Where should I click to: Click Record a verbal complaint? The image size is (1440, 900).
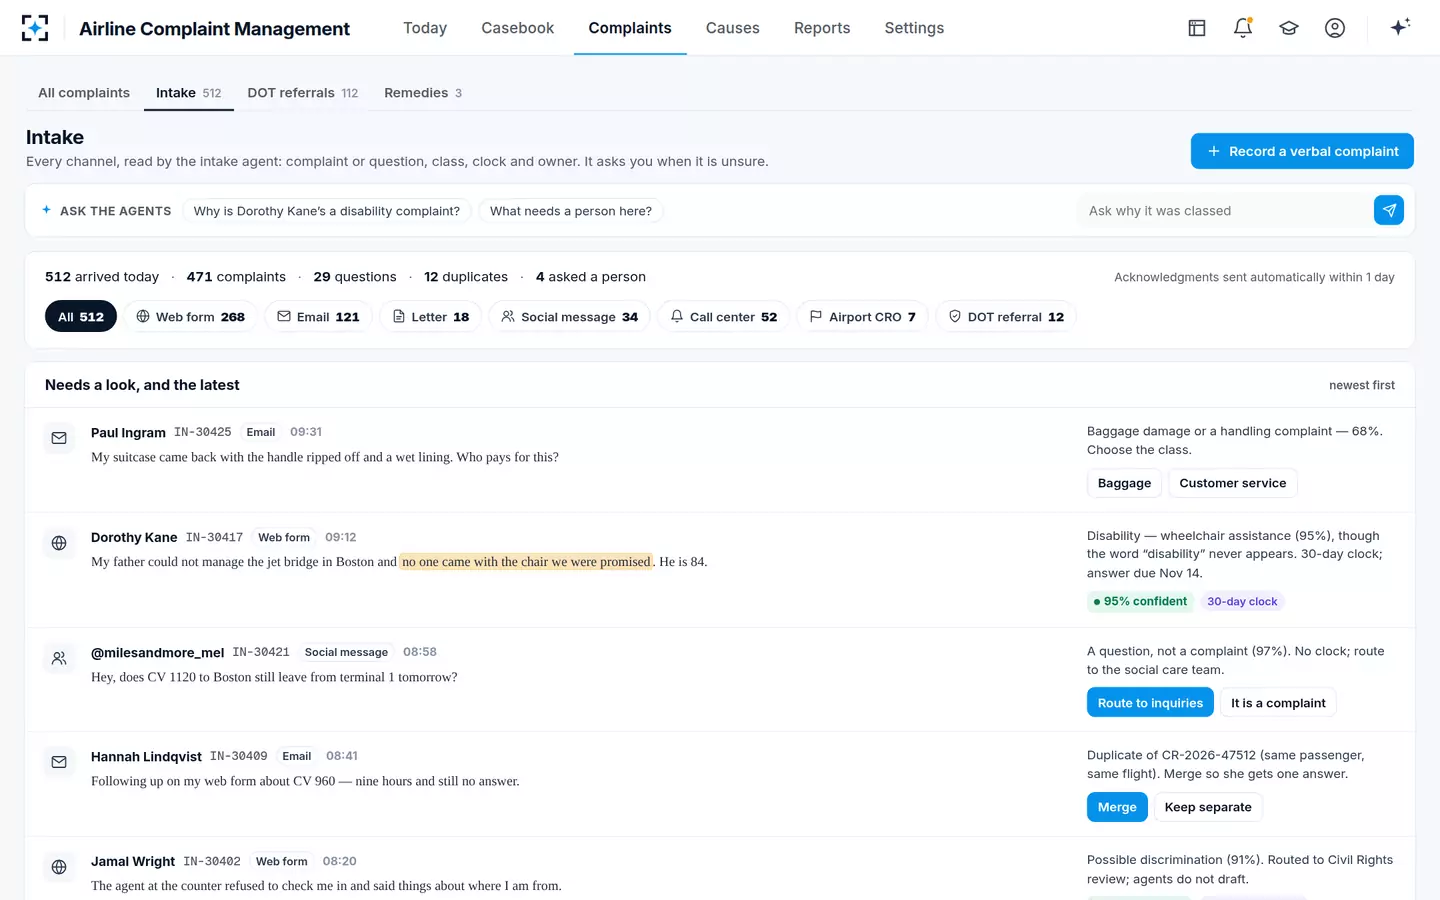coord(1302,151)
